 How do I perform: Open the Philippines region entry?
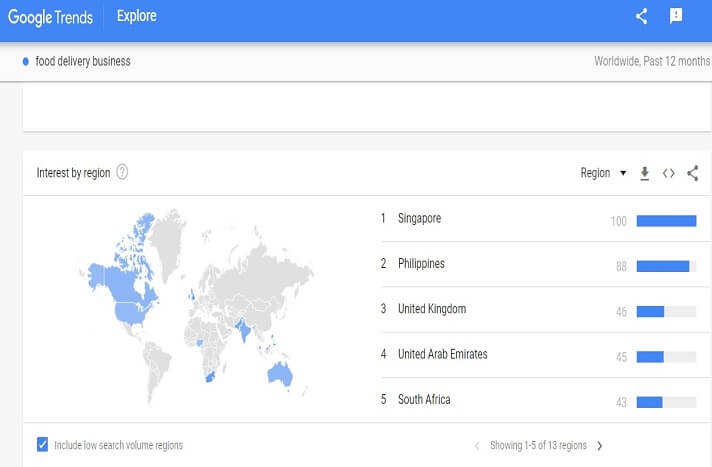tap(421, 264)
